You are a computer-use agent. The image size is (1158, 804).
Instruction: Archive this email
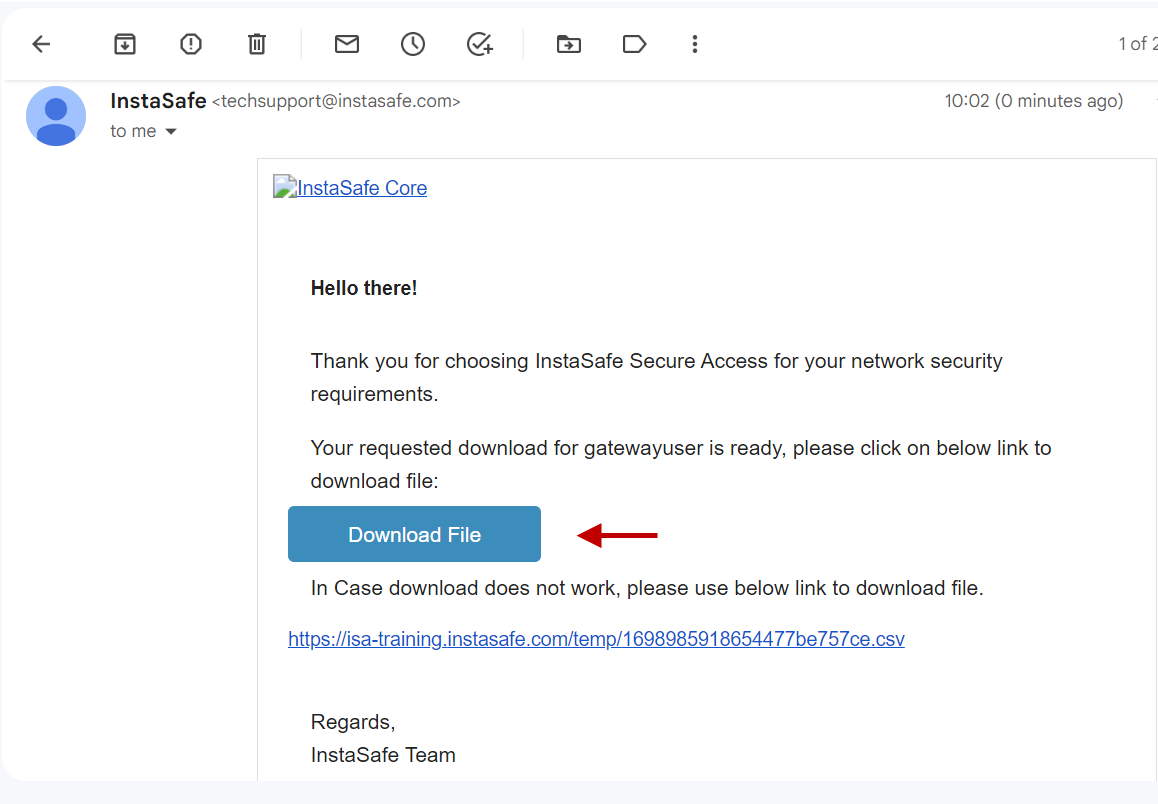click(x=125, y=44)
